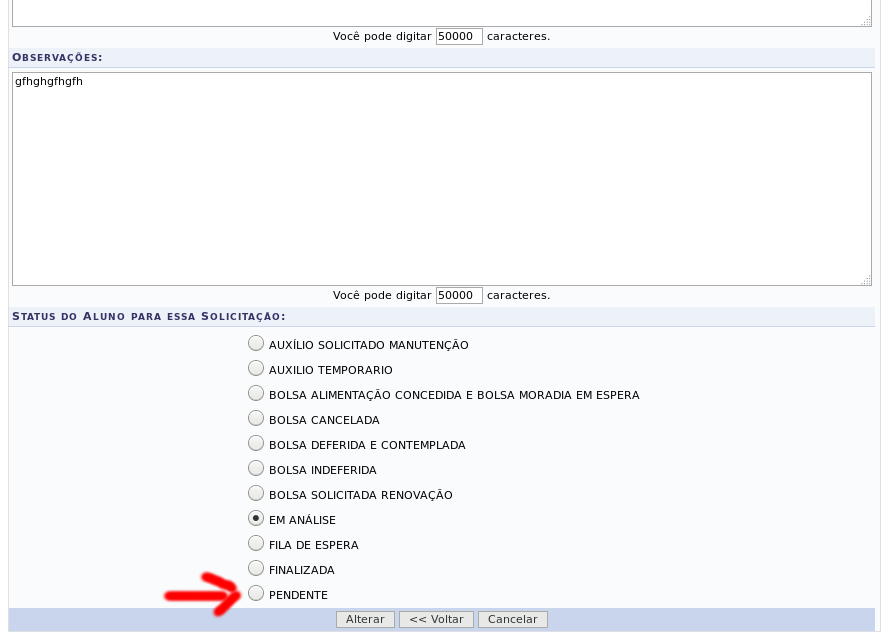Click the Observações textarea resize handle
The image size is (887, 638).
(x=866, y=281)
